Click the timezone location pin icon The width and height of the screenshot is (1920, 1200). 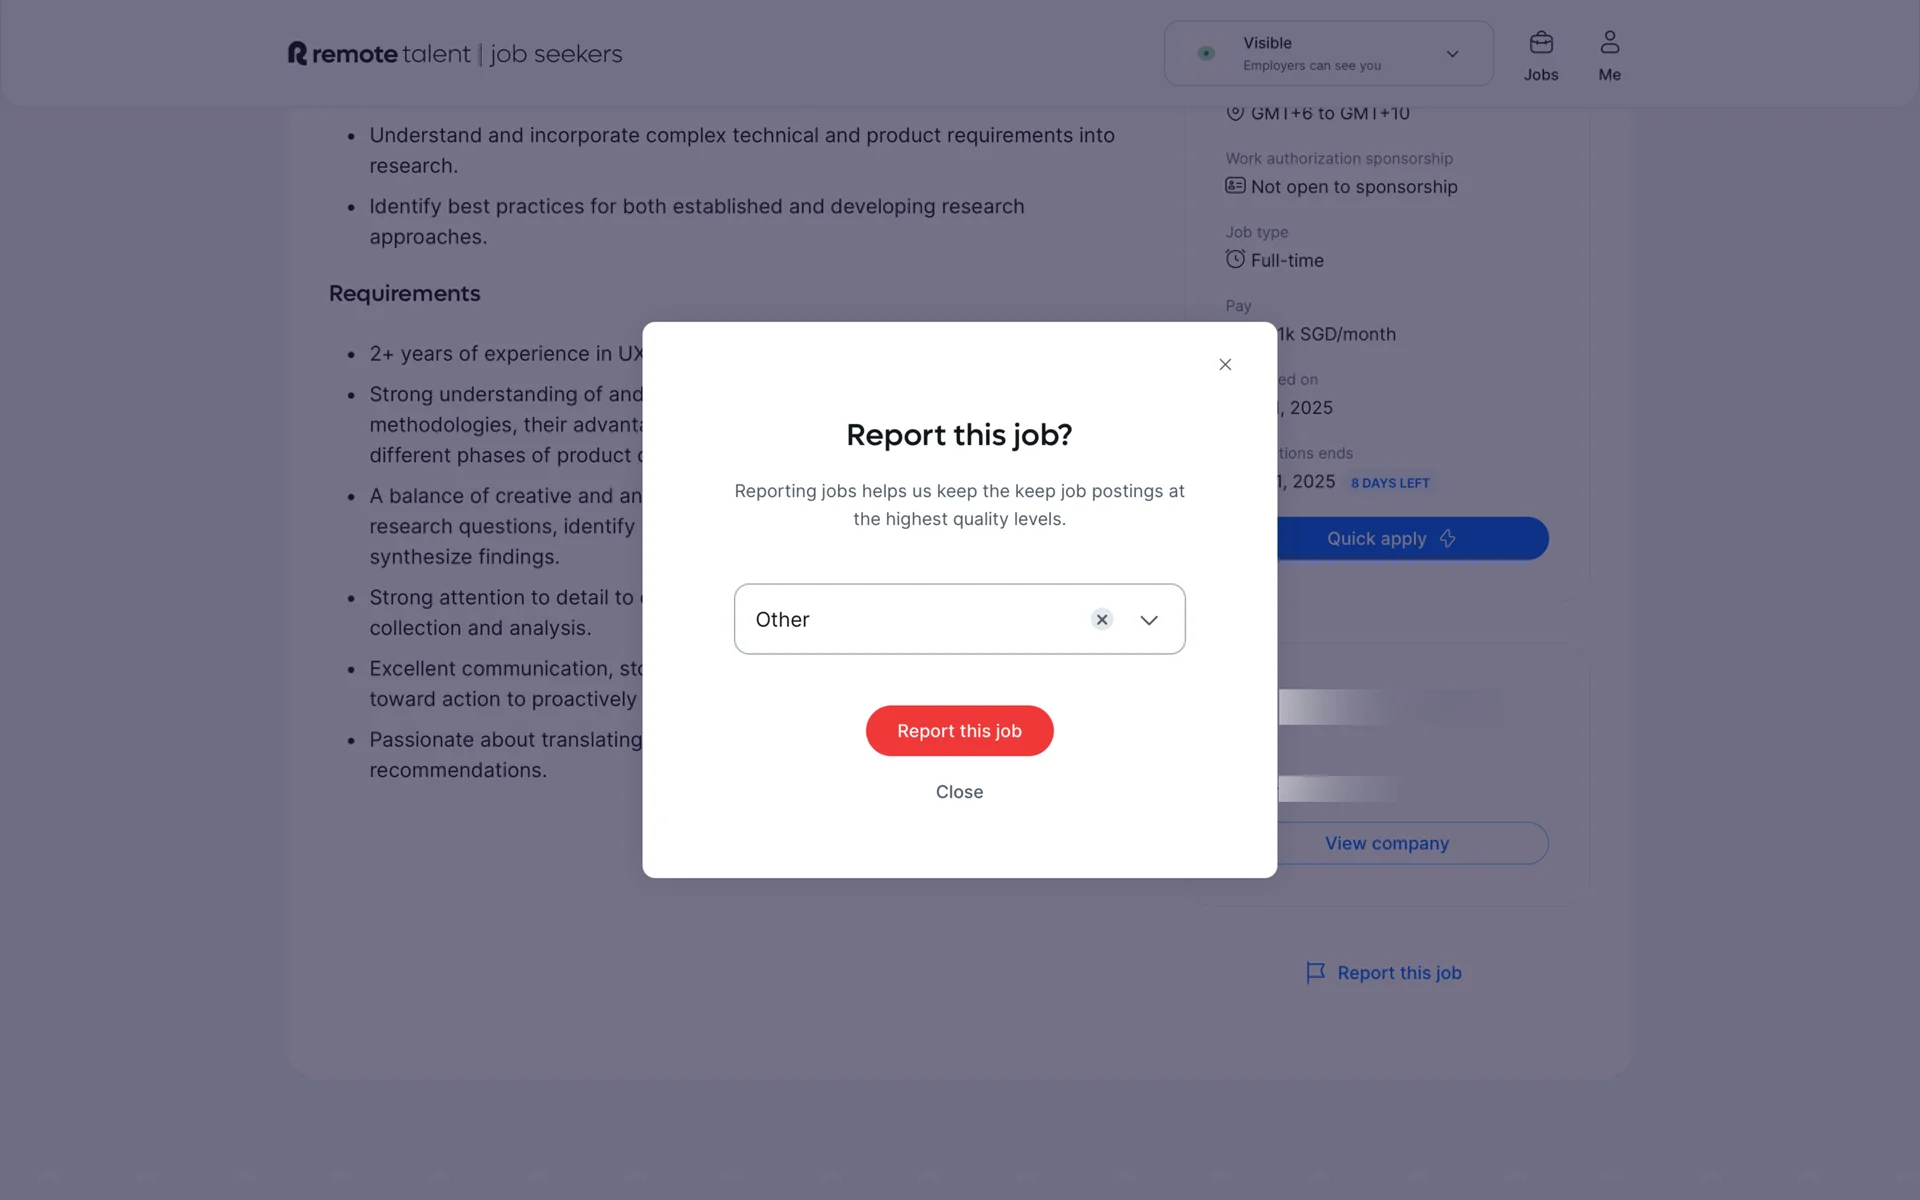click(1235, 112)
